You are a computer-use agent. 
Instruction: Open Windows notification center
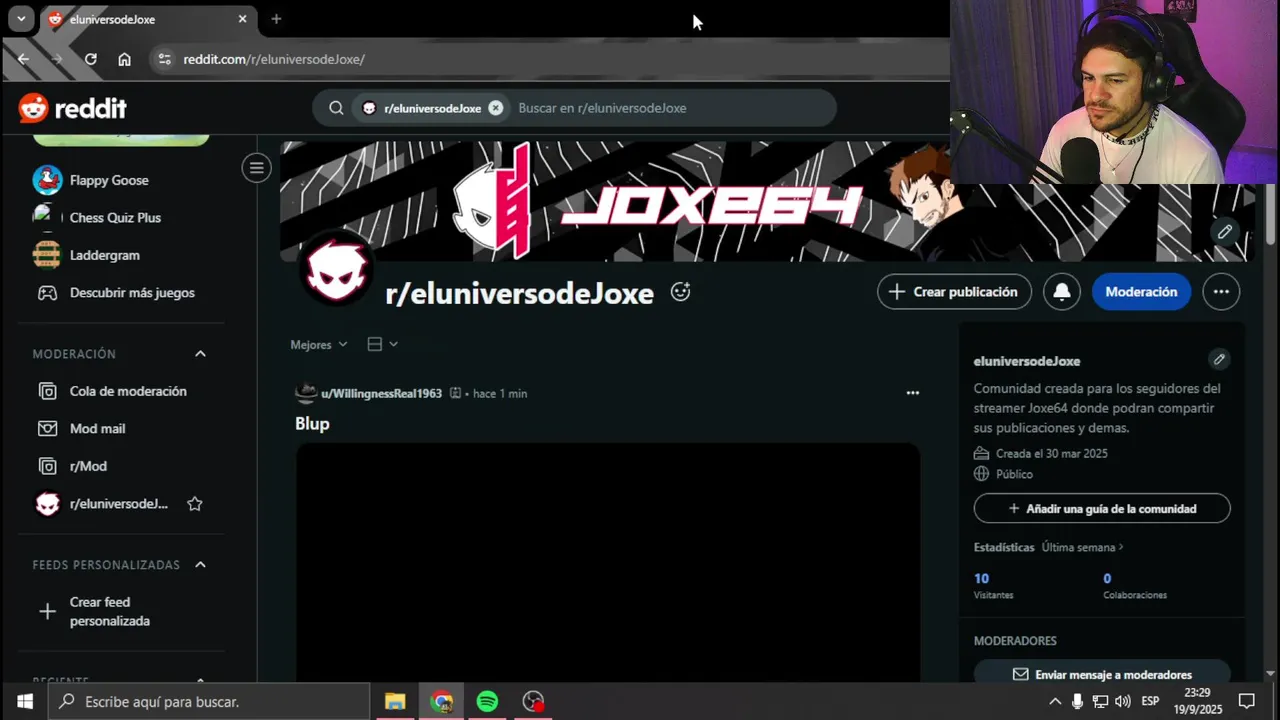tap(1246, 701)
